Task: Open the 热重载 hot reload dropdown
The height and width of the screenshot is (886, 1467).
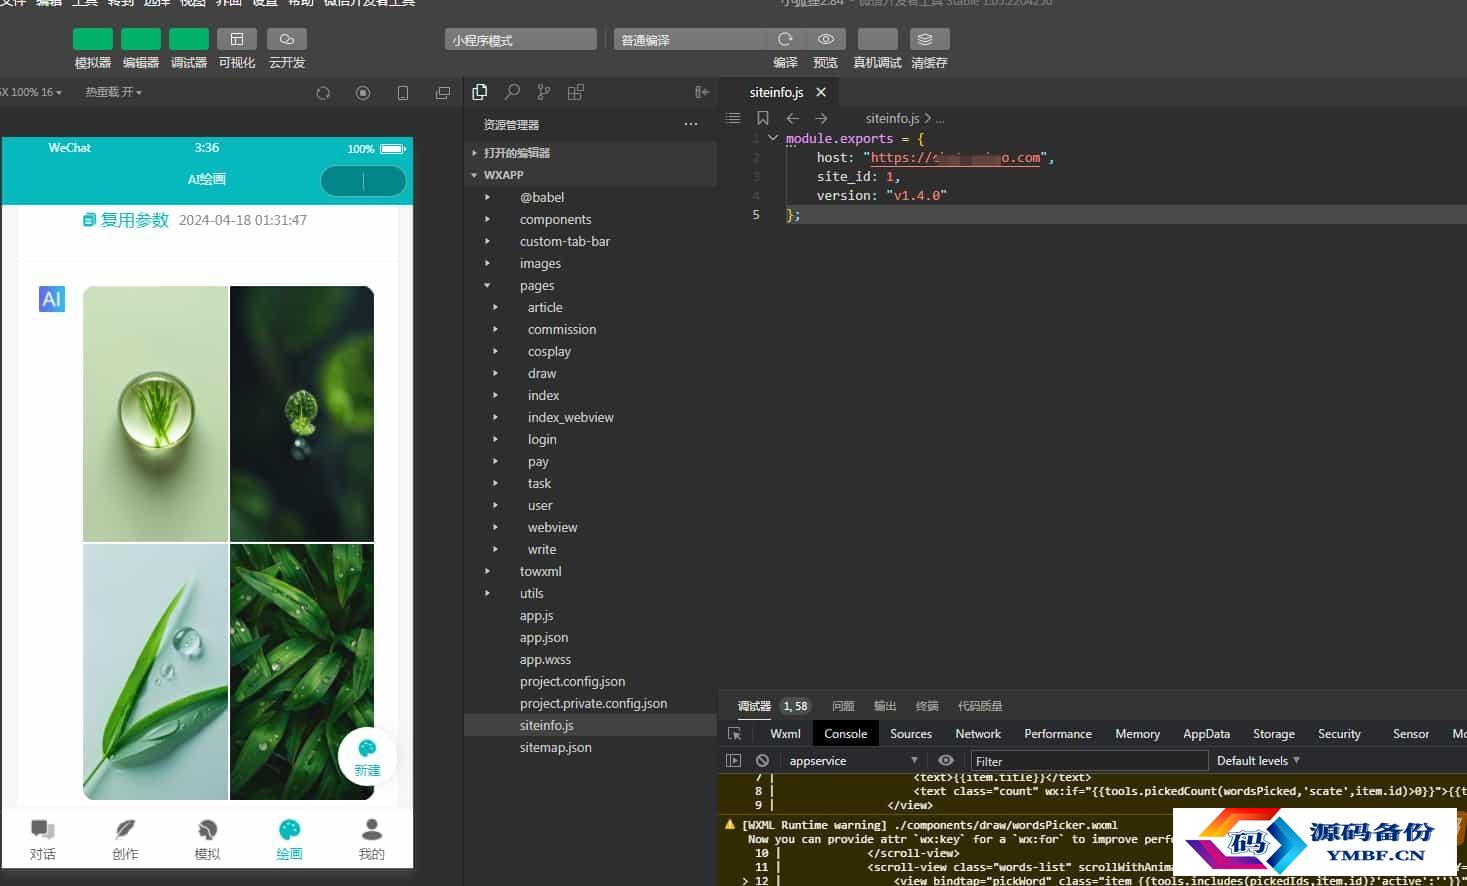Action: pyautogui.click(x=114, y=92)
